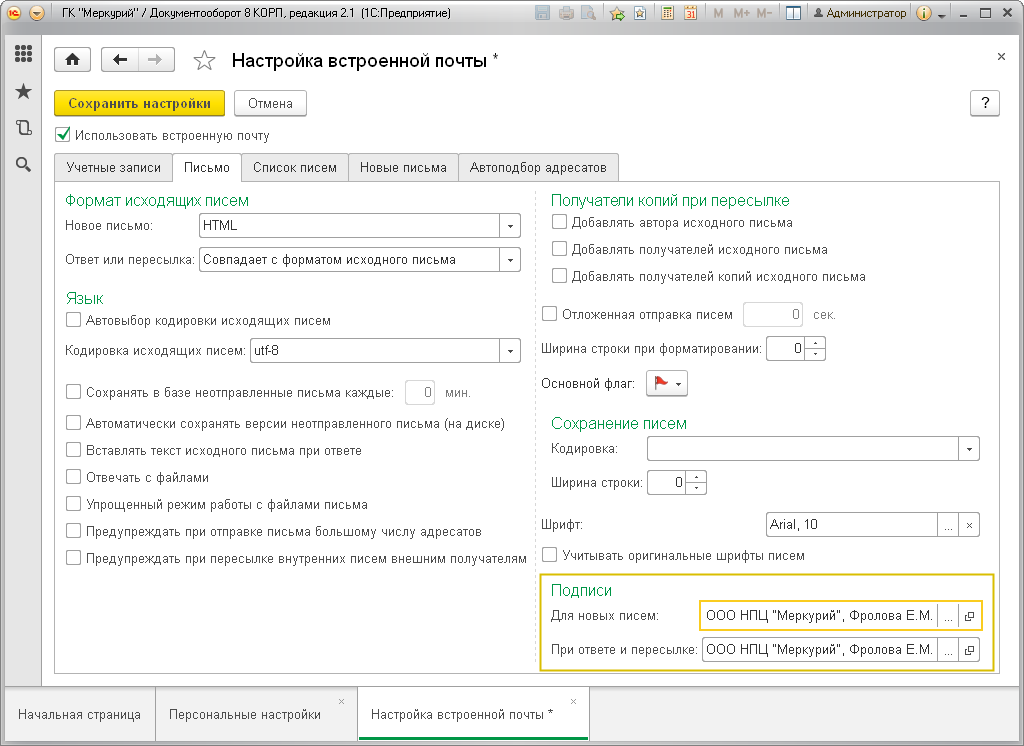Check 'Отвечать с файлами'
The width and height of the screenshot is (1024, 746).
tap(73, 478)
